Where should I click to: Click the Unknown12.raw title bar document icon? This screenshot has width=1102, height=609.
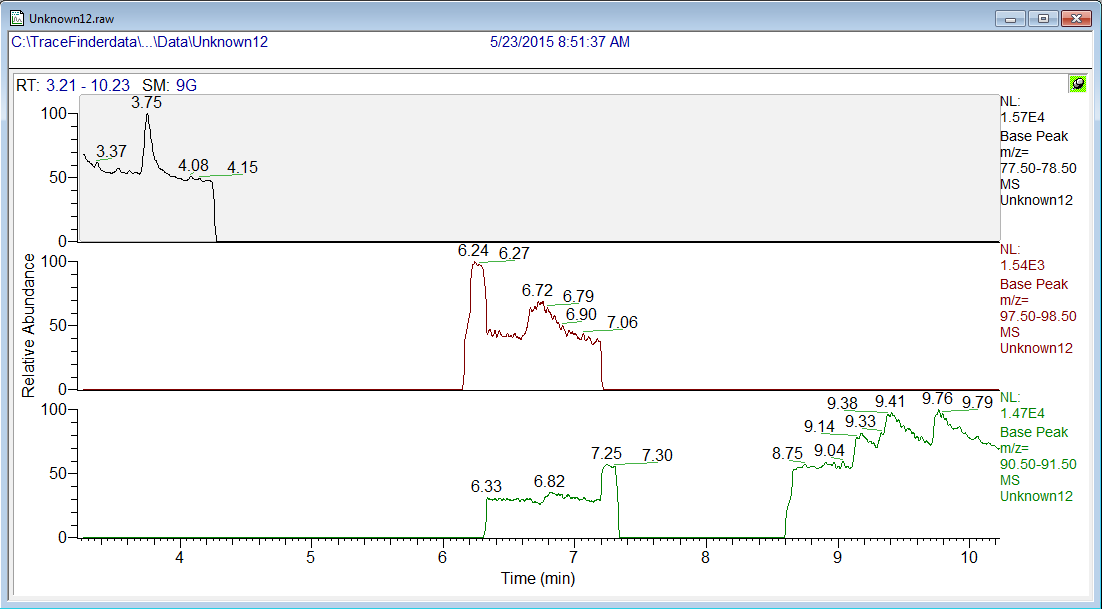[x=16, y=18]
